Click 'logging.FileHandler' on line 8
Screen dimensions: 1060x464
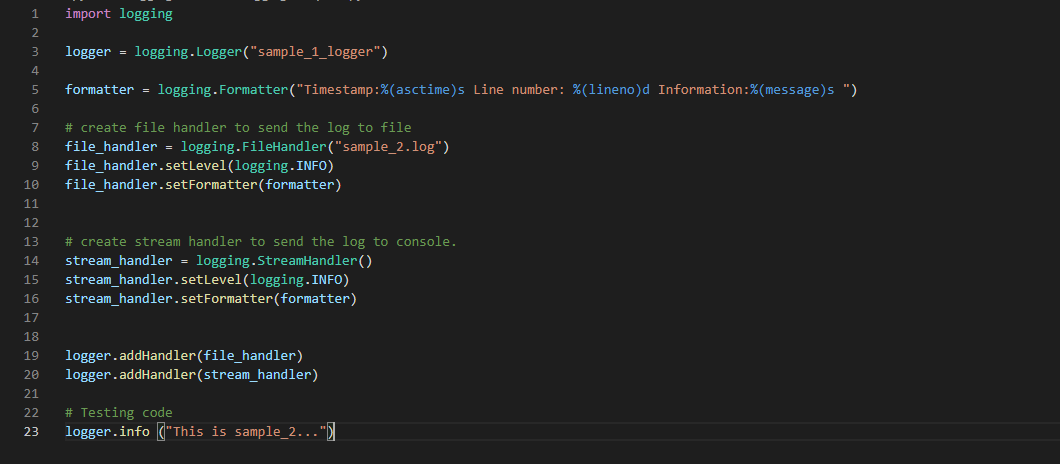click(x=254, y=147)
